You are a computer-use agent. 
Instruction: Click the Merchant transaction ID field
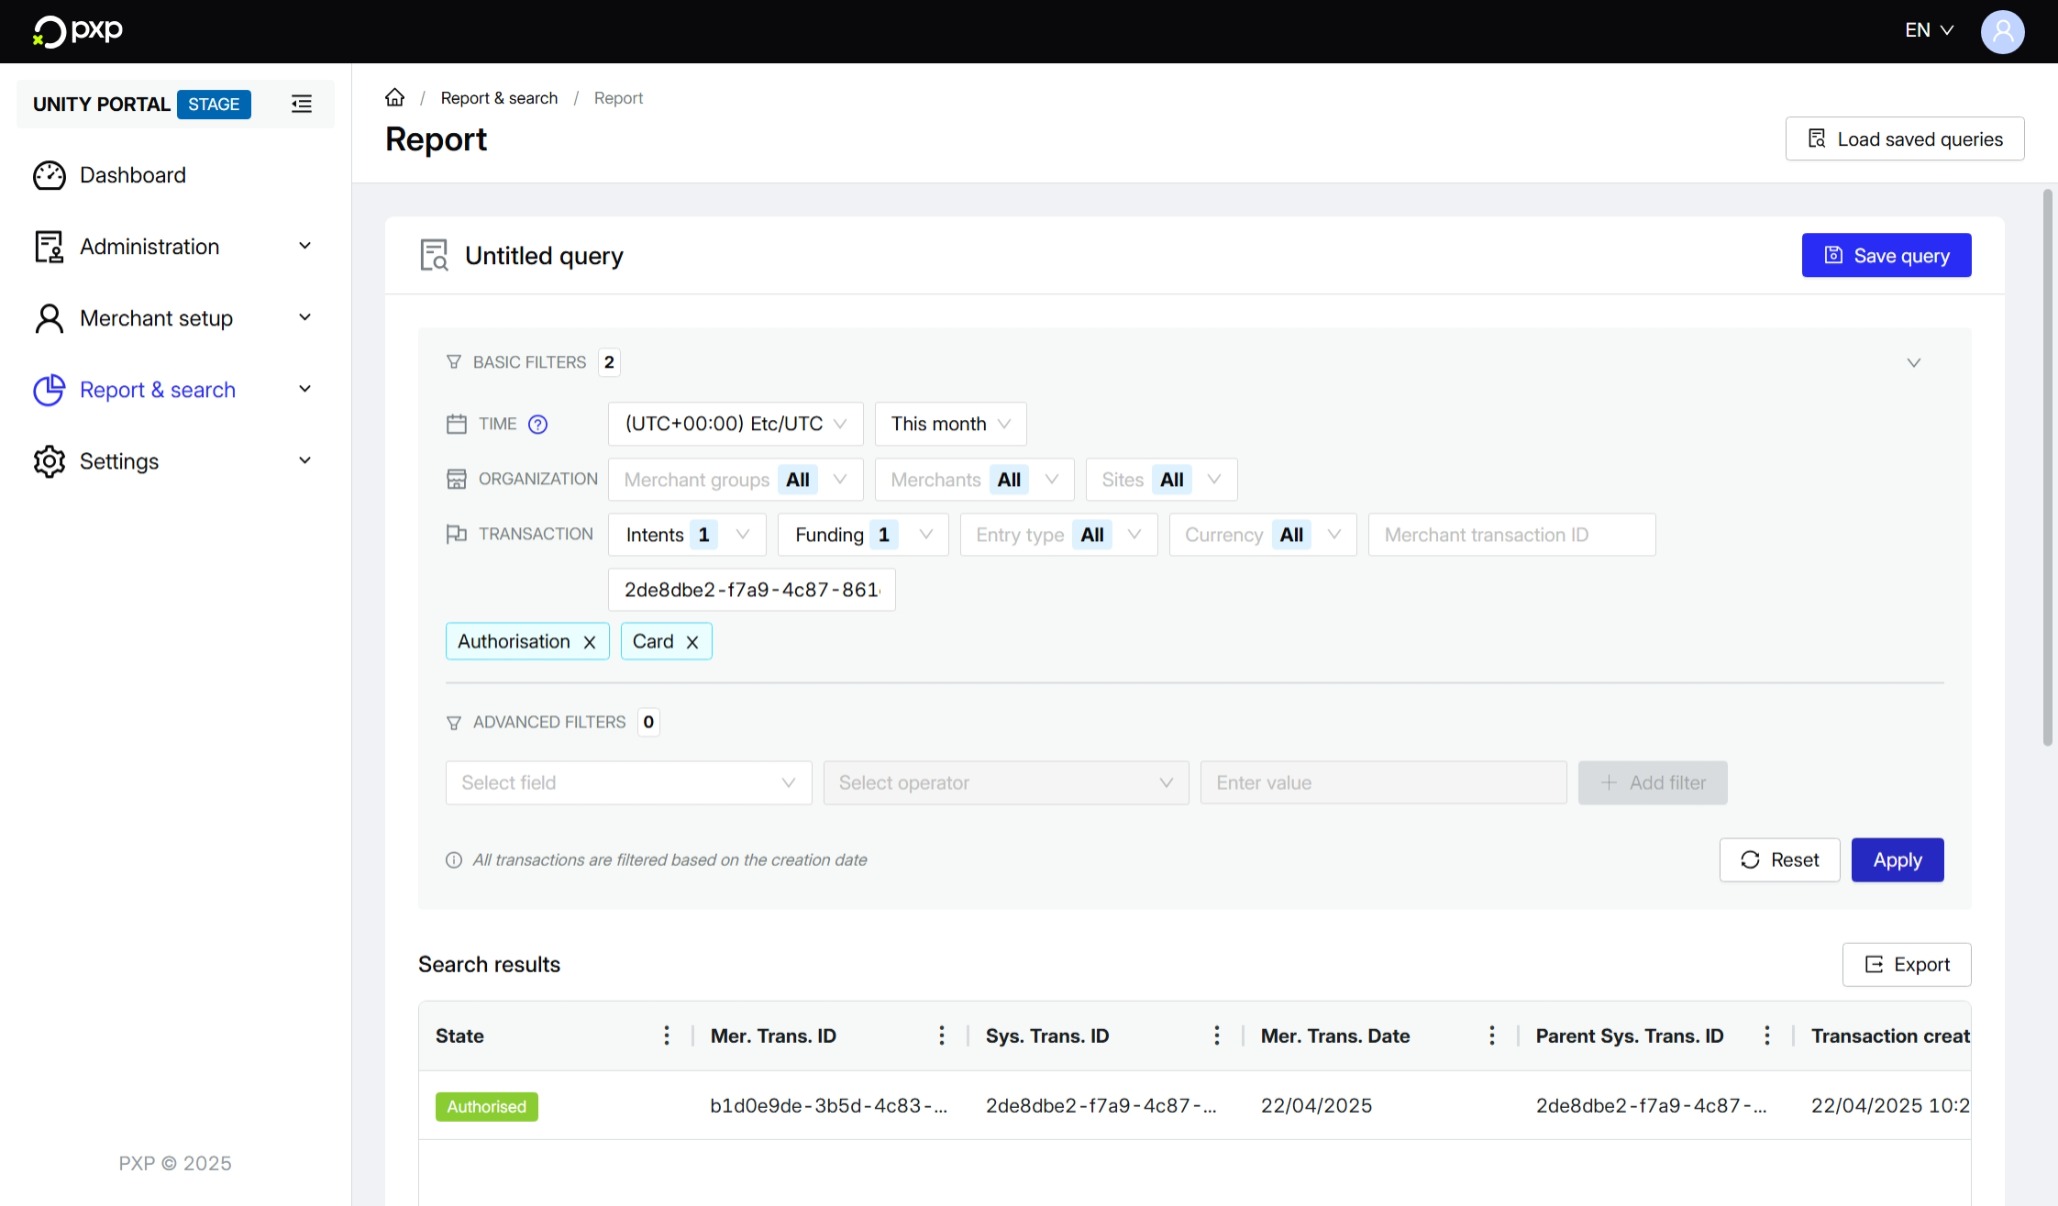[x=1511, y=535]
